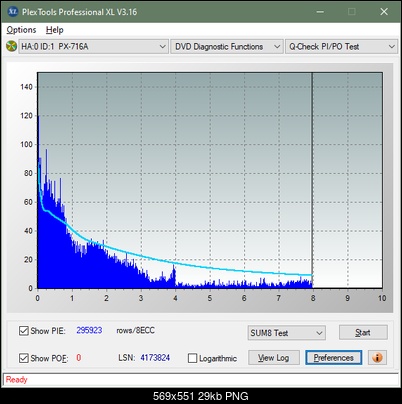Open the Help menu

point(55,30)
